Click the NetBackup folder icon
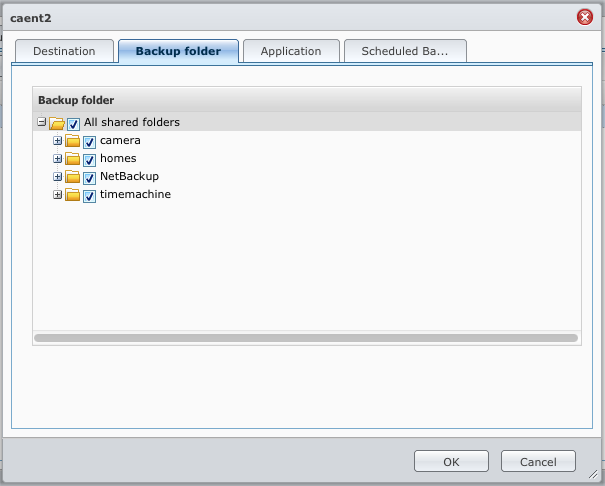 (73, 177)
